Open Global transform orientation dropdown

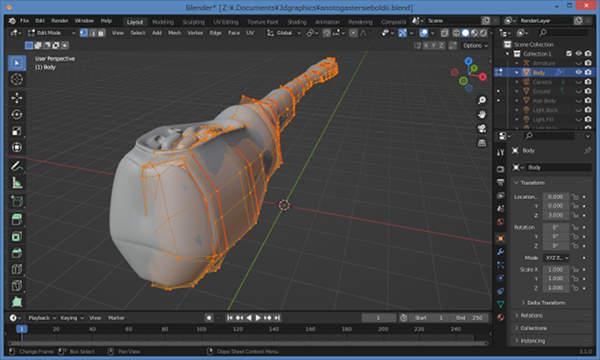[x=284, y=33]
